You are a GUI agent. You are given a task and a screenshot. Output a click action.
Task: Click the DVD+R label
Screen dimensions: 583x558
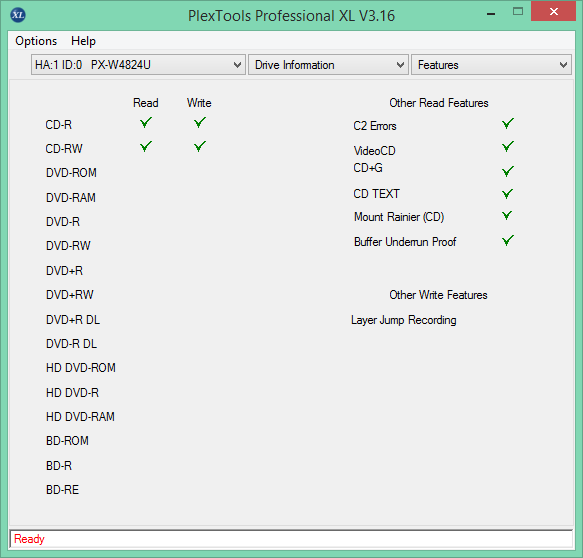64,271
